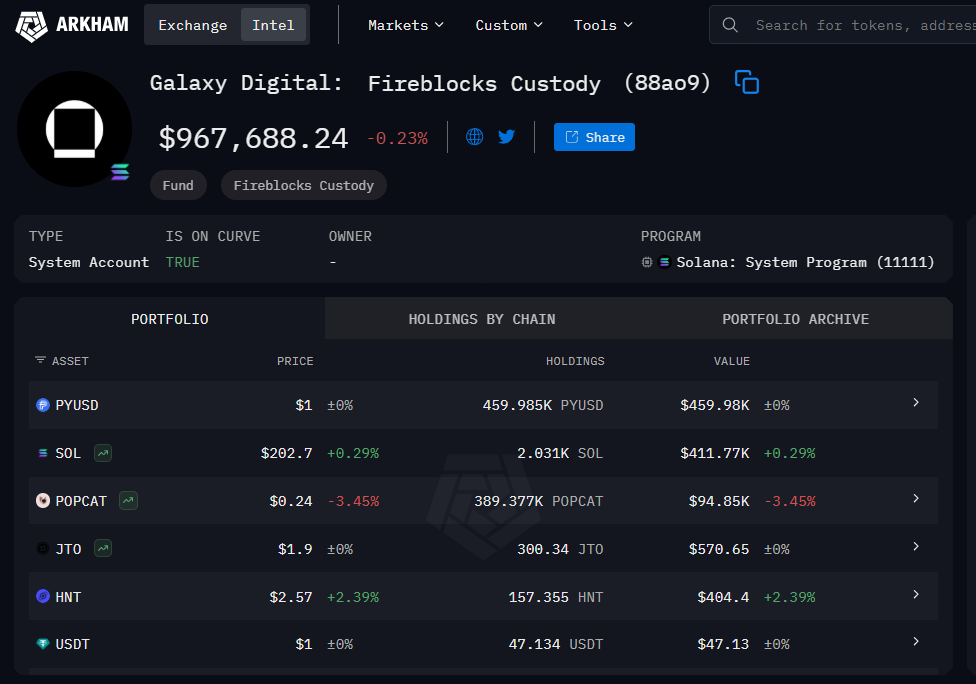
Task: Open Solana: System Program (11111) link
Action: coord(805,262)
